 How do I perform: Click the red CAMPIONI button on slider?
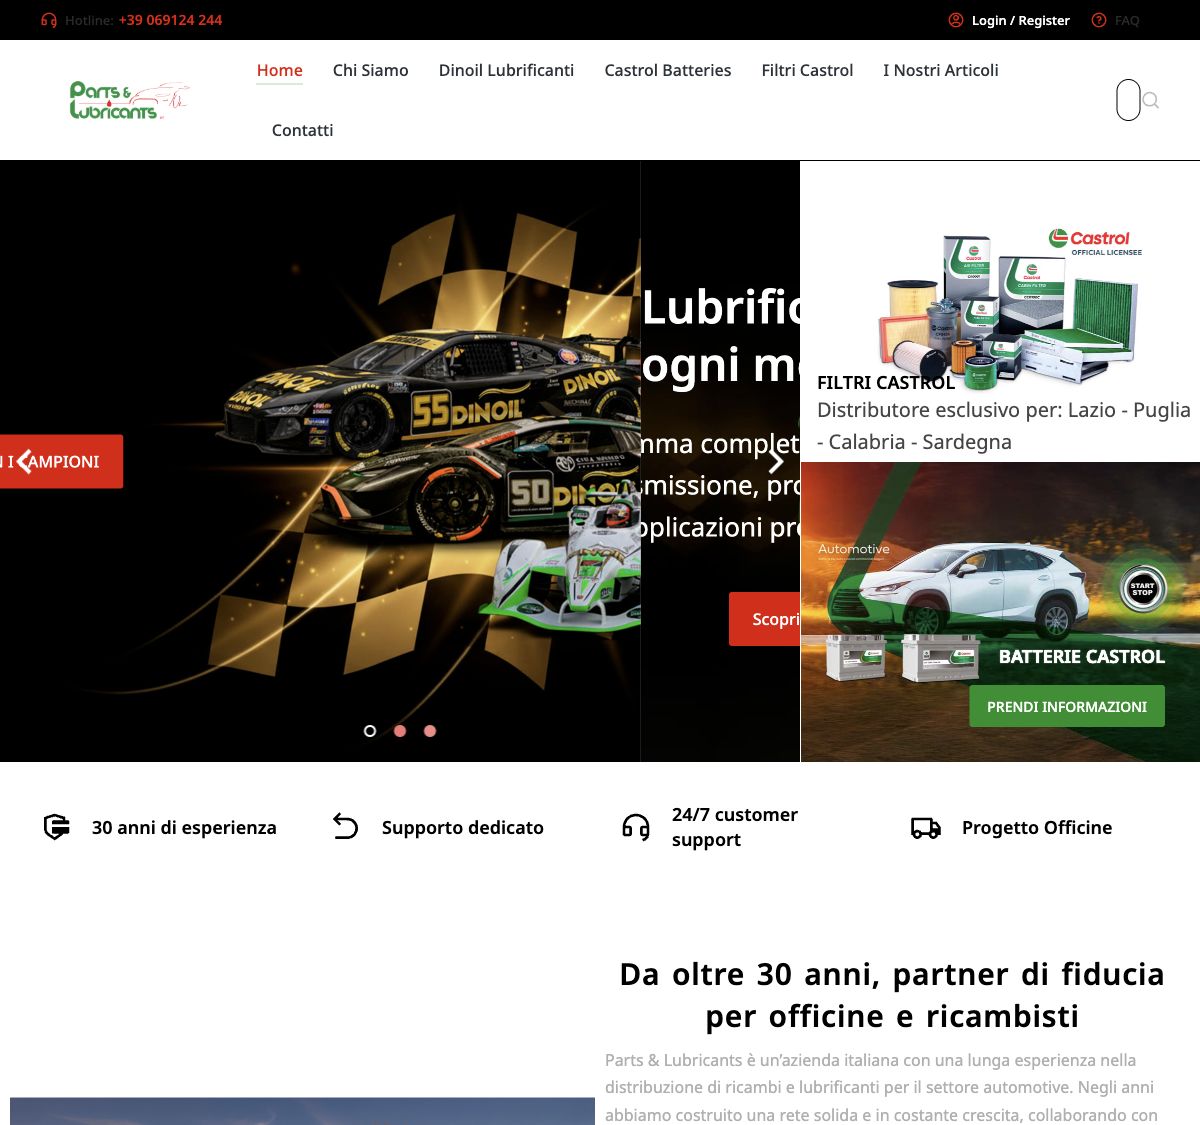coord(61,461)
